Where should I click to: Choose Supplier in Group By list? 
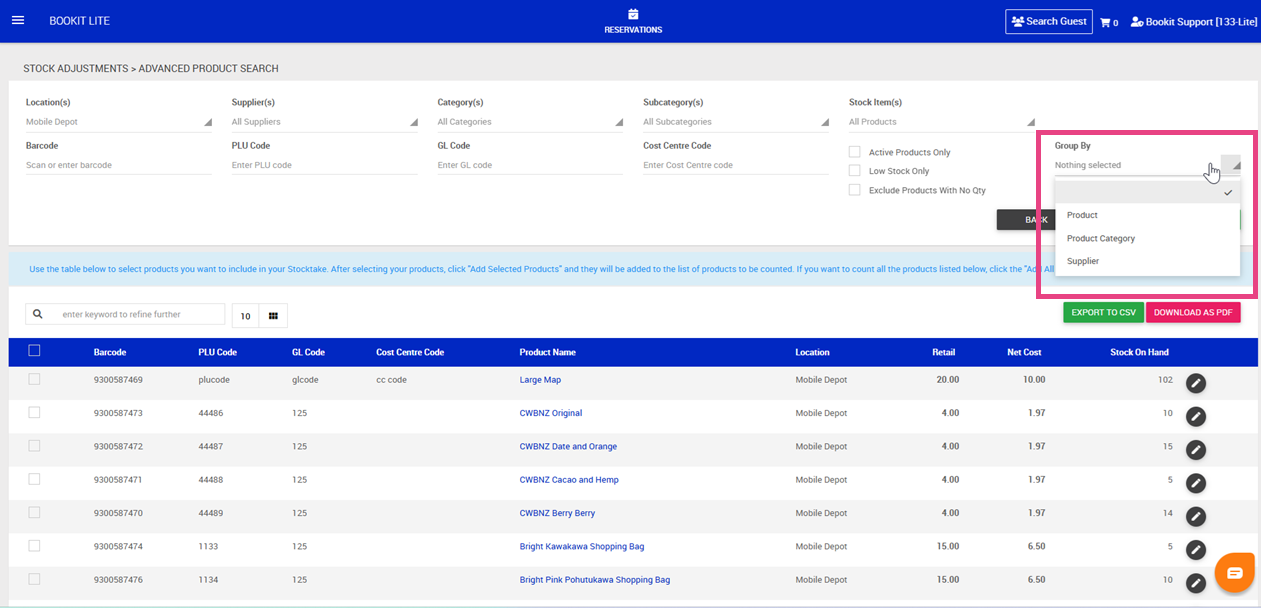(1147, 261)
